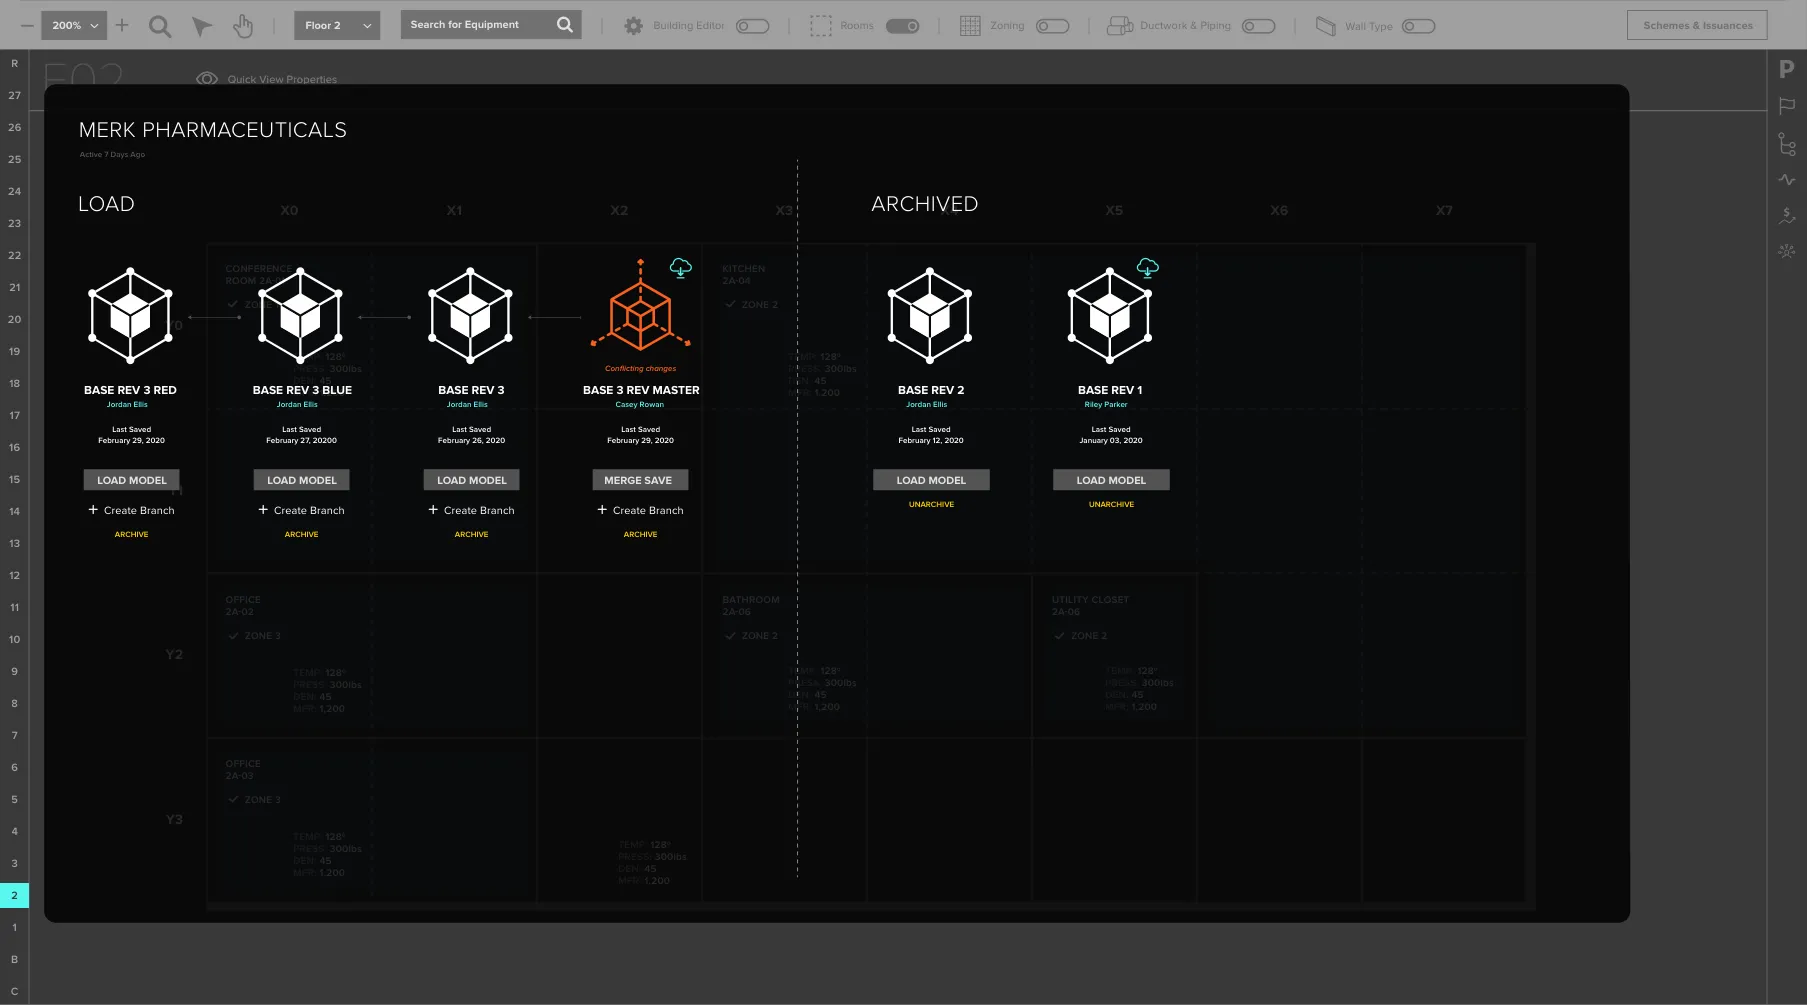Click the Wall Type icon
Screen dimensions: 1807x1005
(x=1325, y=26)
